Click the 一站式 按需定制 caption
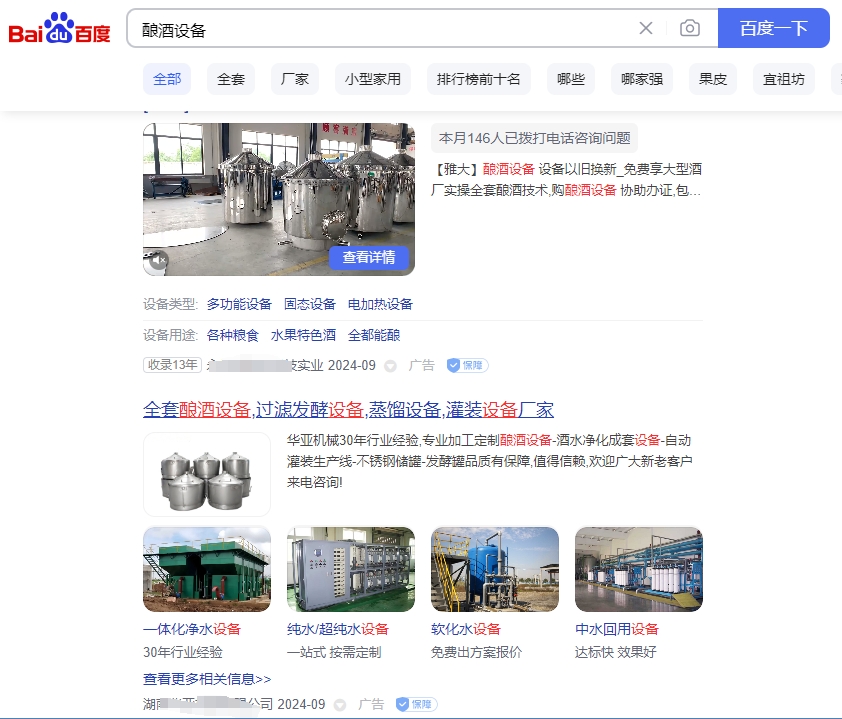 [x=334, y=652]
